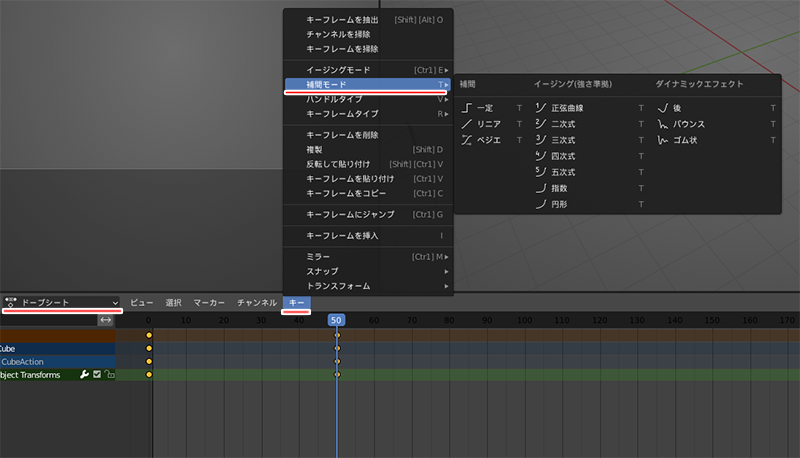The width and height of the screenshot is (800, 458).
Task: Choose リニア (Linear) interpolation
Action: click(x=488, y=124)
